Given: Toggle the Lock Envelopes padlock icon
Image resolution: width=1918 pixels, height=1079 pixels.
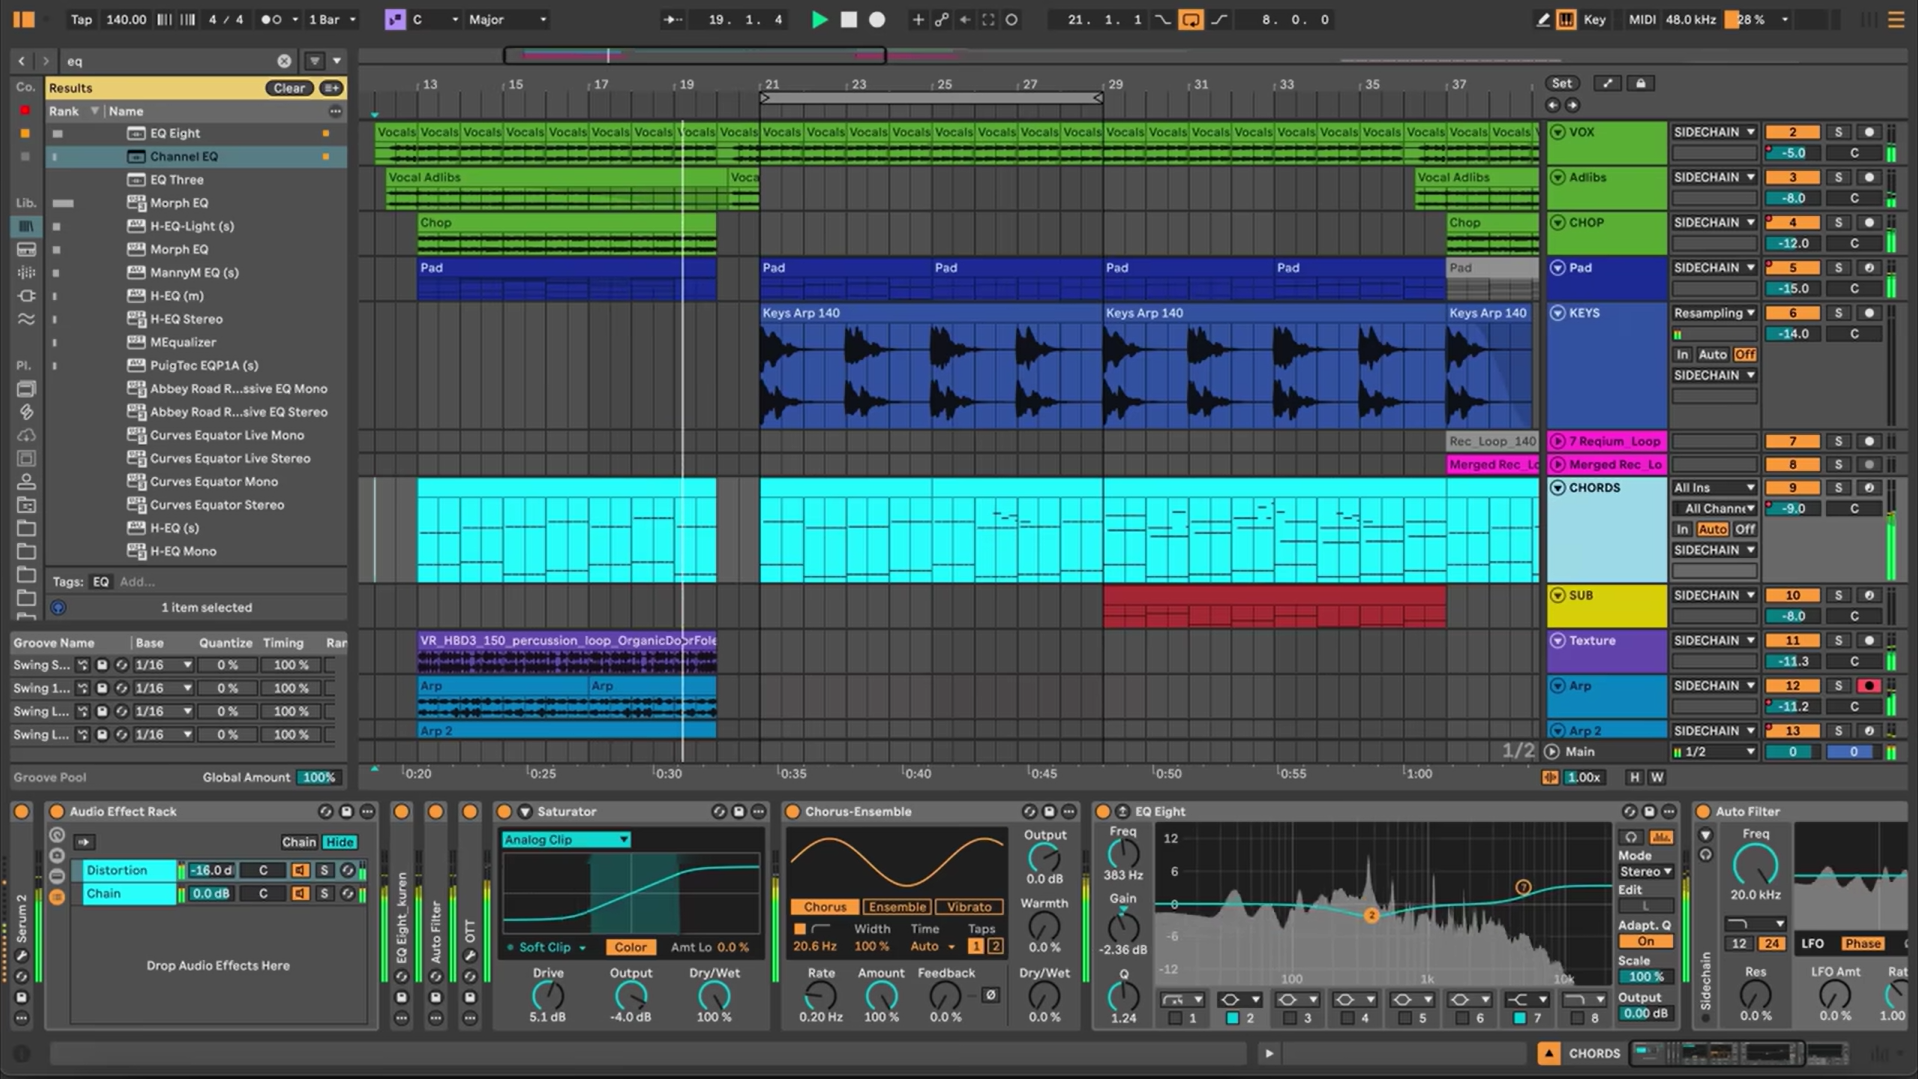Looking at the screenshot, I should 1640,83.
